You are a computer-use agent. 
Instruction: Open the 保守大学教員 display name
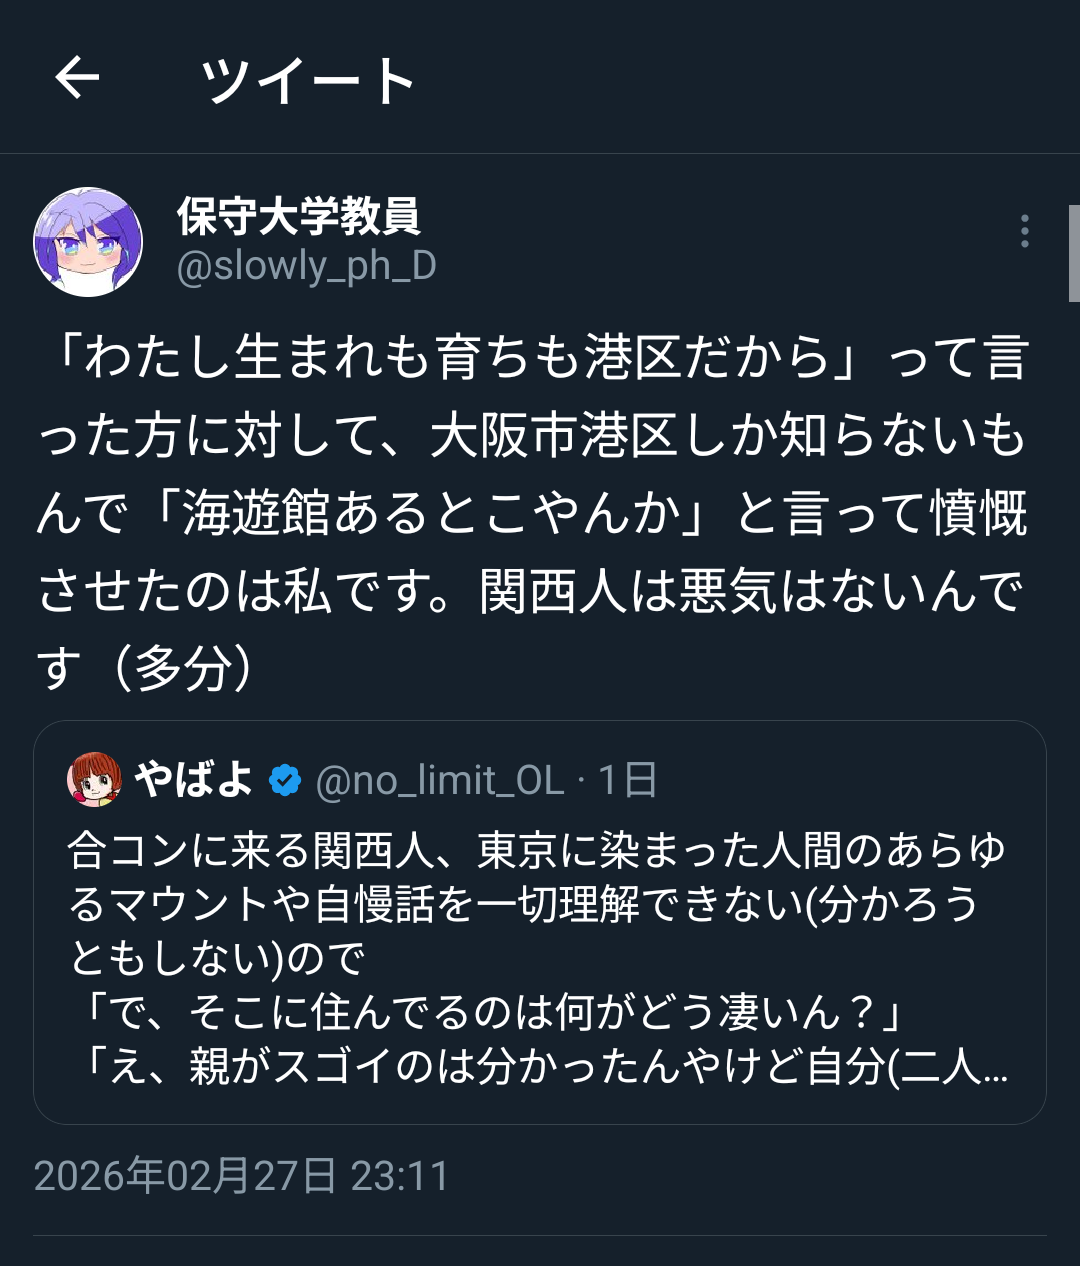298,216
